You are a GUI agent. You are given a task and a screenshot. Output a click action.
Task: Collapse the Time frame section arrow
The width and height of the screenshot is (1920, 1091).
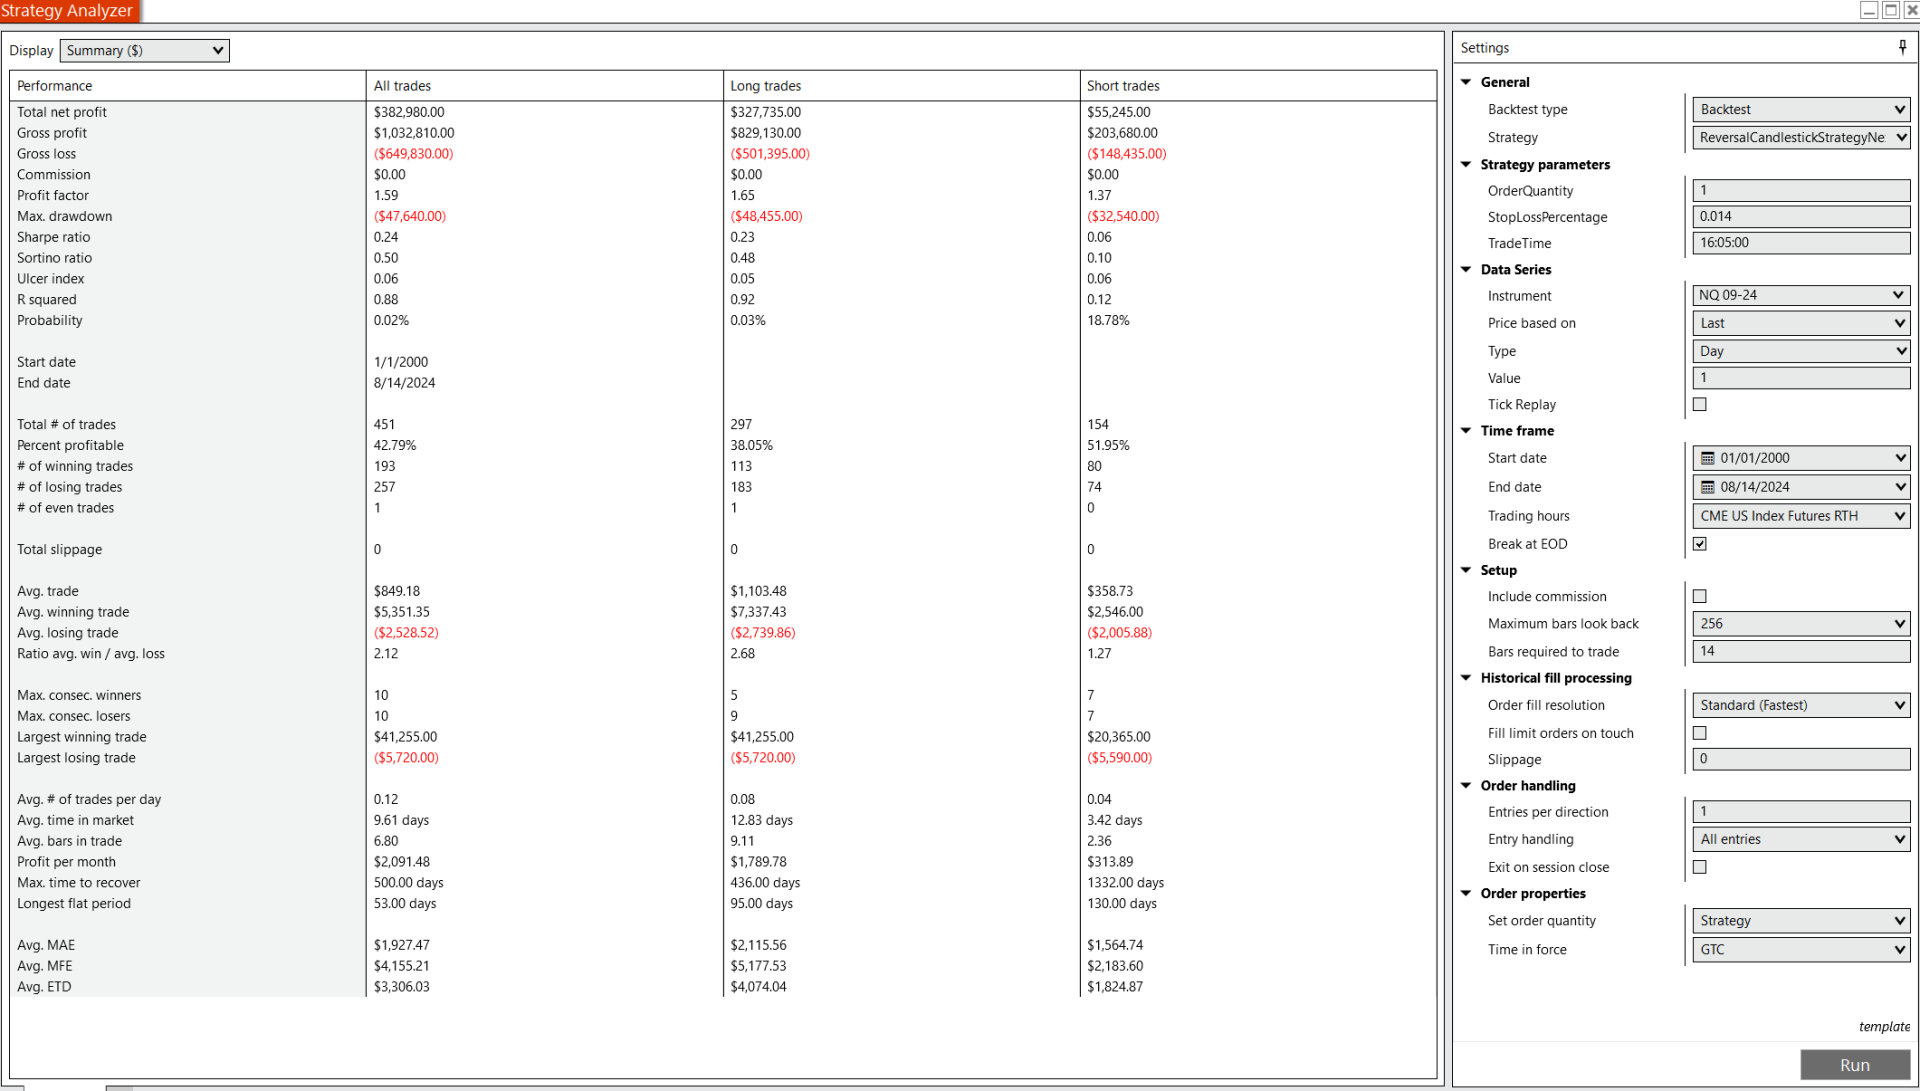coord(1466,430)
